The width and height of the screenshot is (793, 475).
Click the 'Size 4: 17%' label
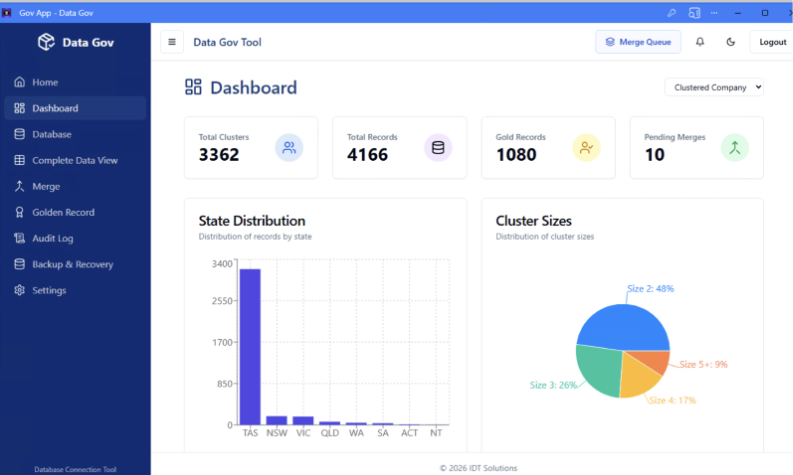pos(672,400)
